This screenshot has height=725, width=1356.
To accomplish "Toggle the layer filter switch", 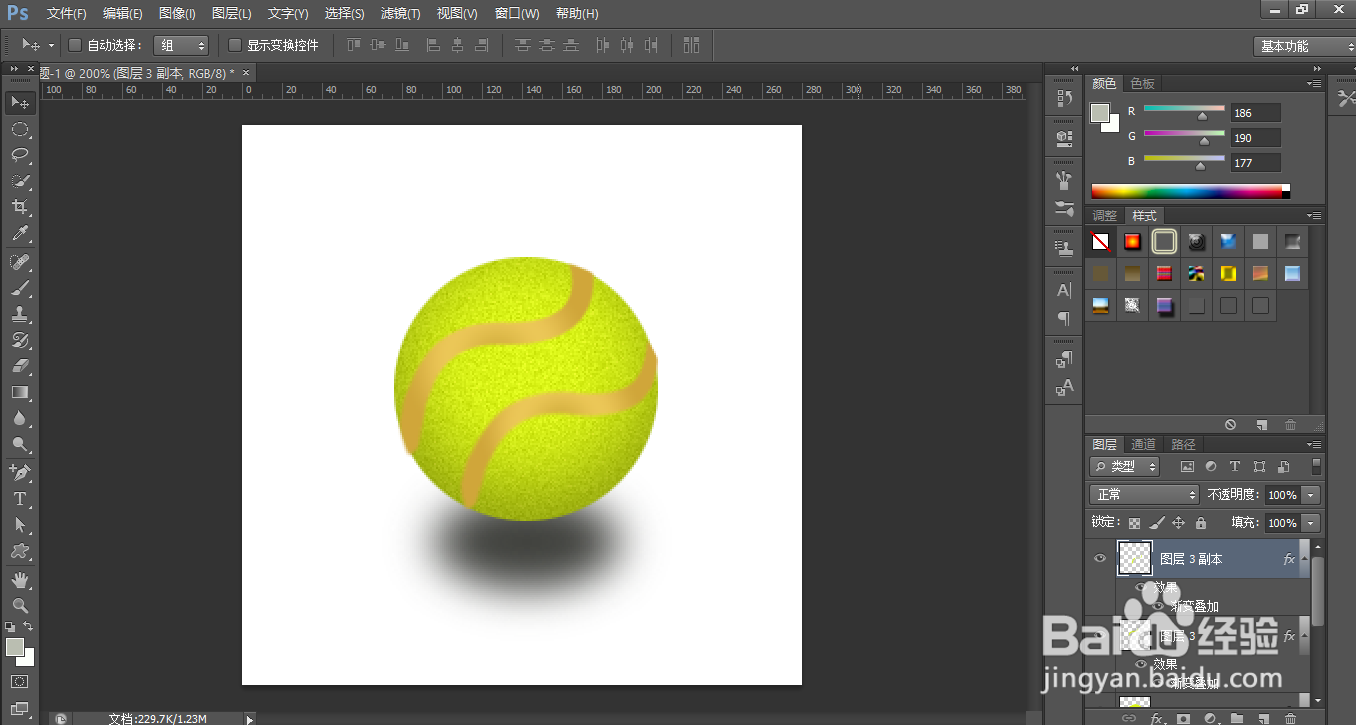I will 1316,466.
